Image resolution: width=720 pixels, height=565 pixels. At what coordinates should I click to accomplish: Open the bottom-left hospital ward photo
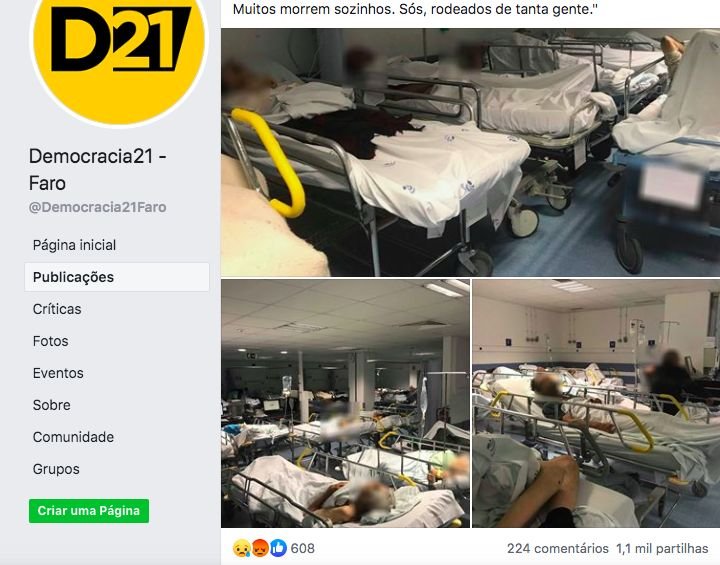coord(345,403)
